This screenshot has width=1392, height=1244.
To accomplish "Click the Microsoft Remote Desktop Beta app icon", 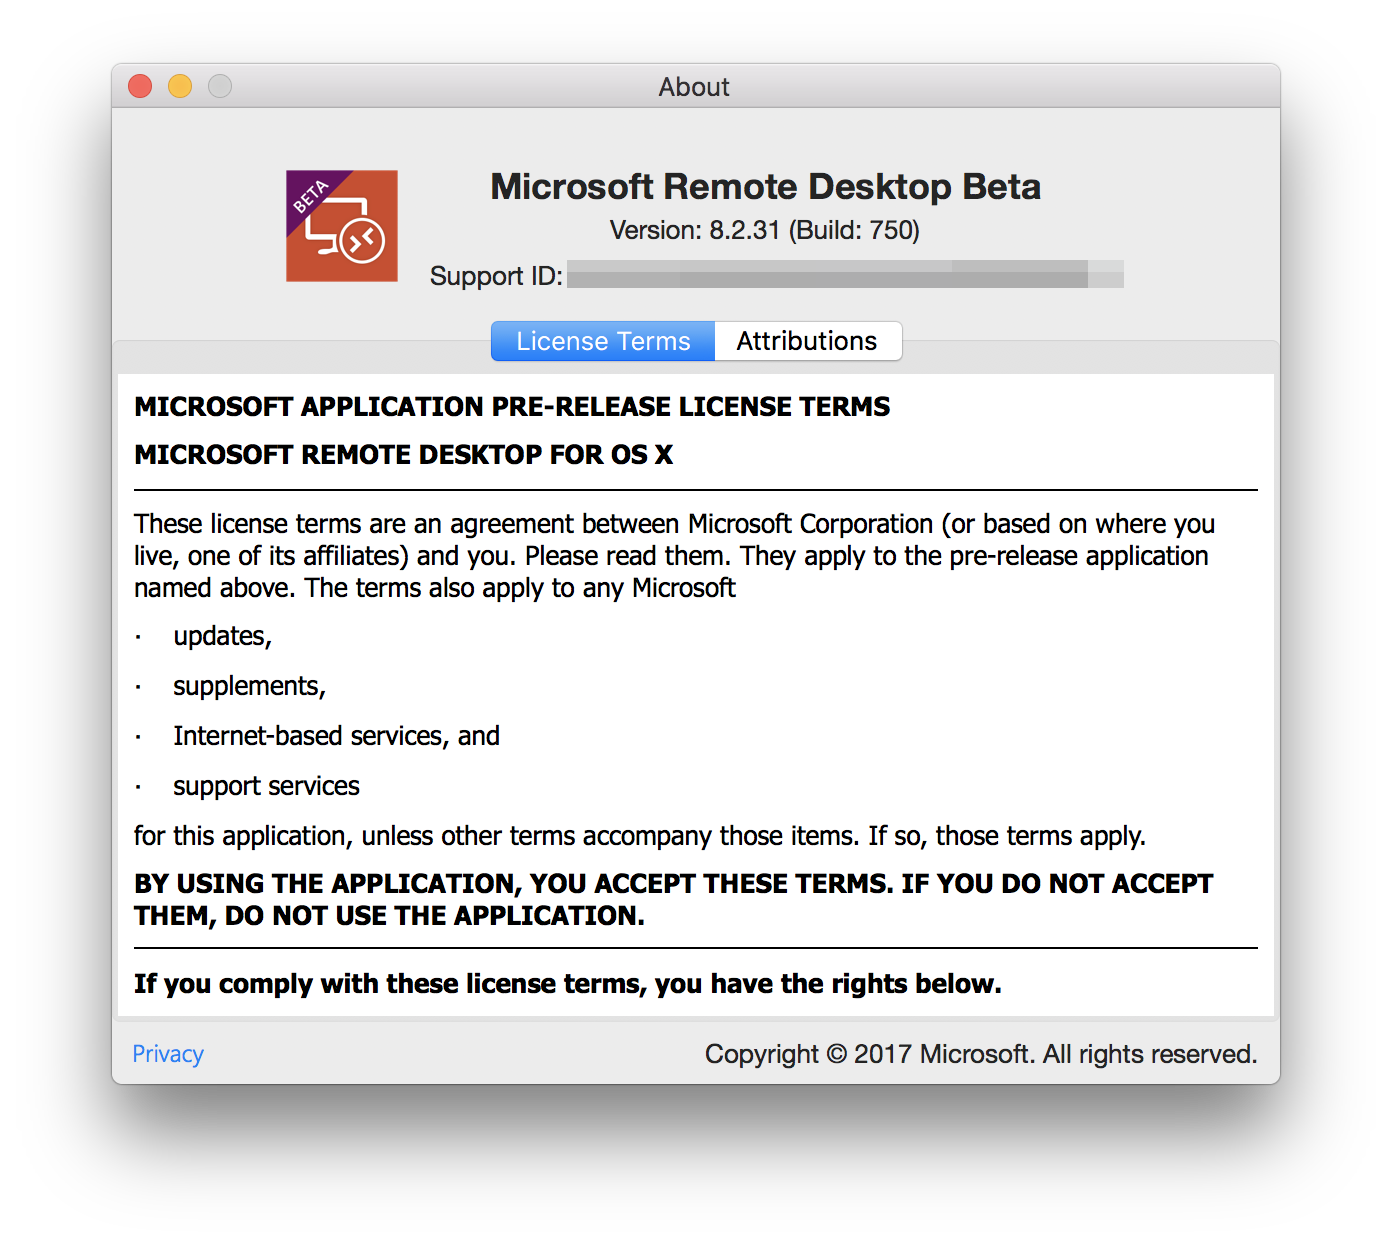I will (342, 226).
